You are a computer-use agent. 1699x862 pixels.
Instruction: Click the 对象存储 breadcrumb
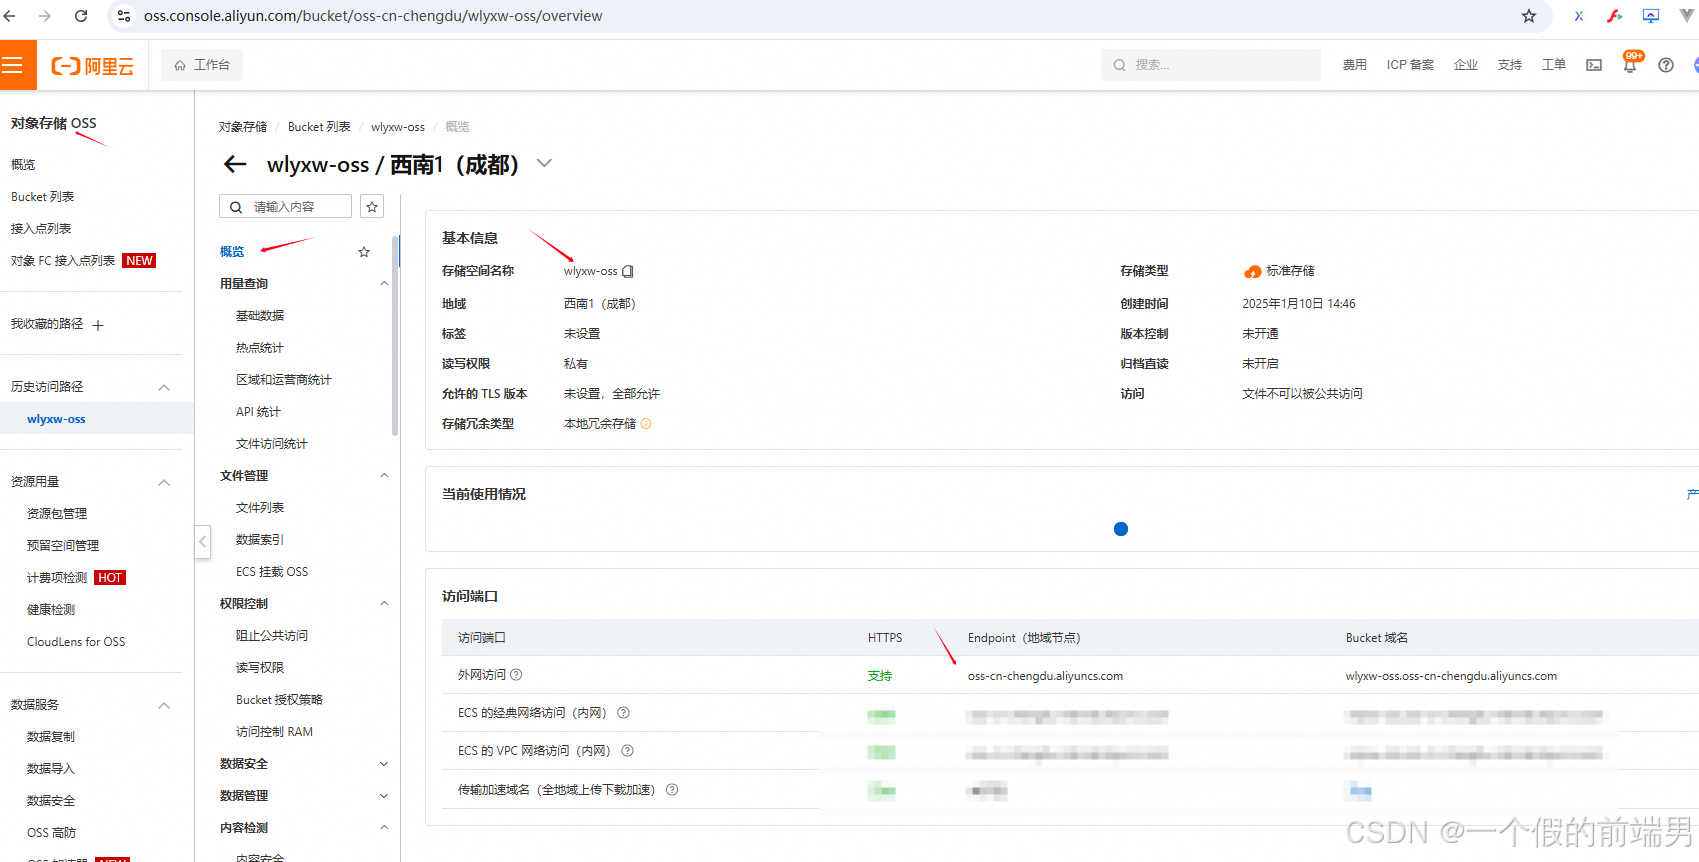243,127
